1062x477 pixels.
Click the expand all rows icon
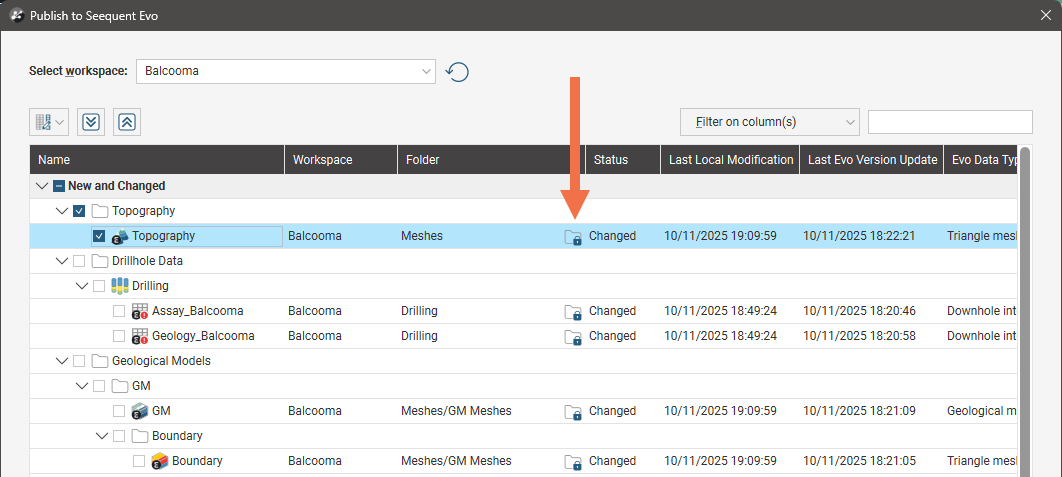[91, 122]
